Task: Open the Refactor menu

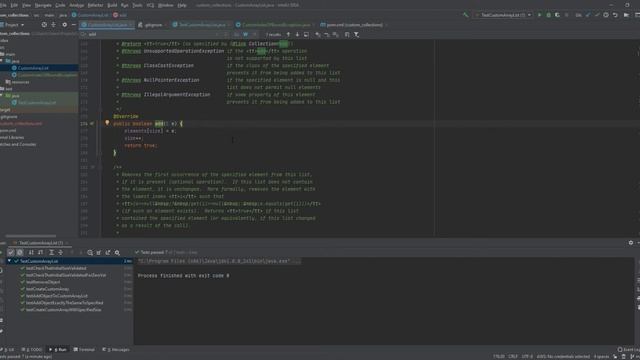Action: pos(96,5)
